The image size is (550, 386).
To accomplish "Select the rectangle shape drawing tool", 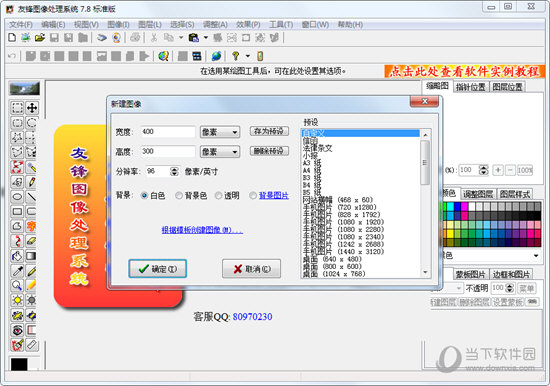I will (x=17, y=211).
